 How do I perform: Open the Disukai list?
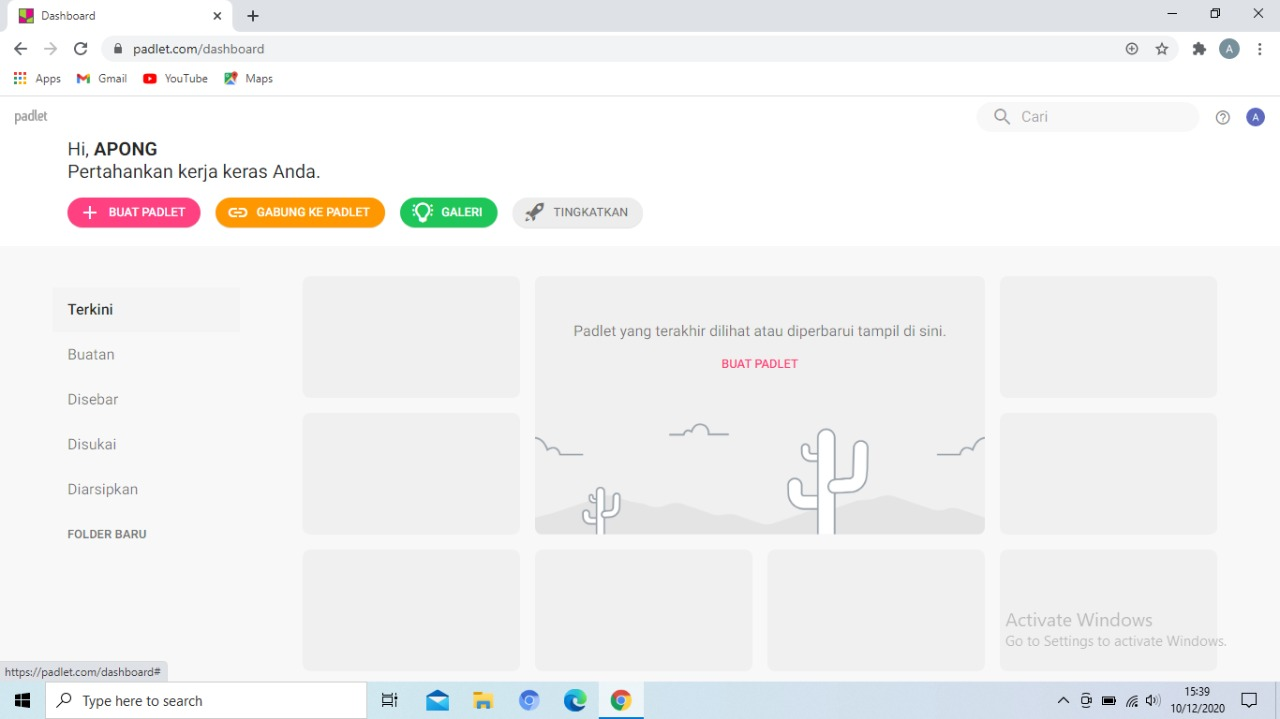tap(92, 444)
